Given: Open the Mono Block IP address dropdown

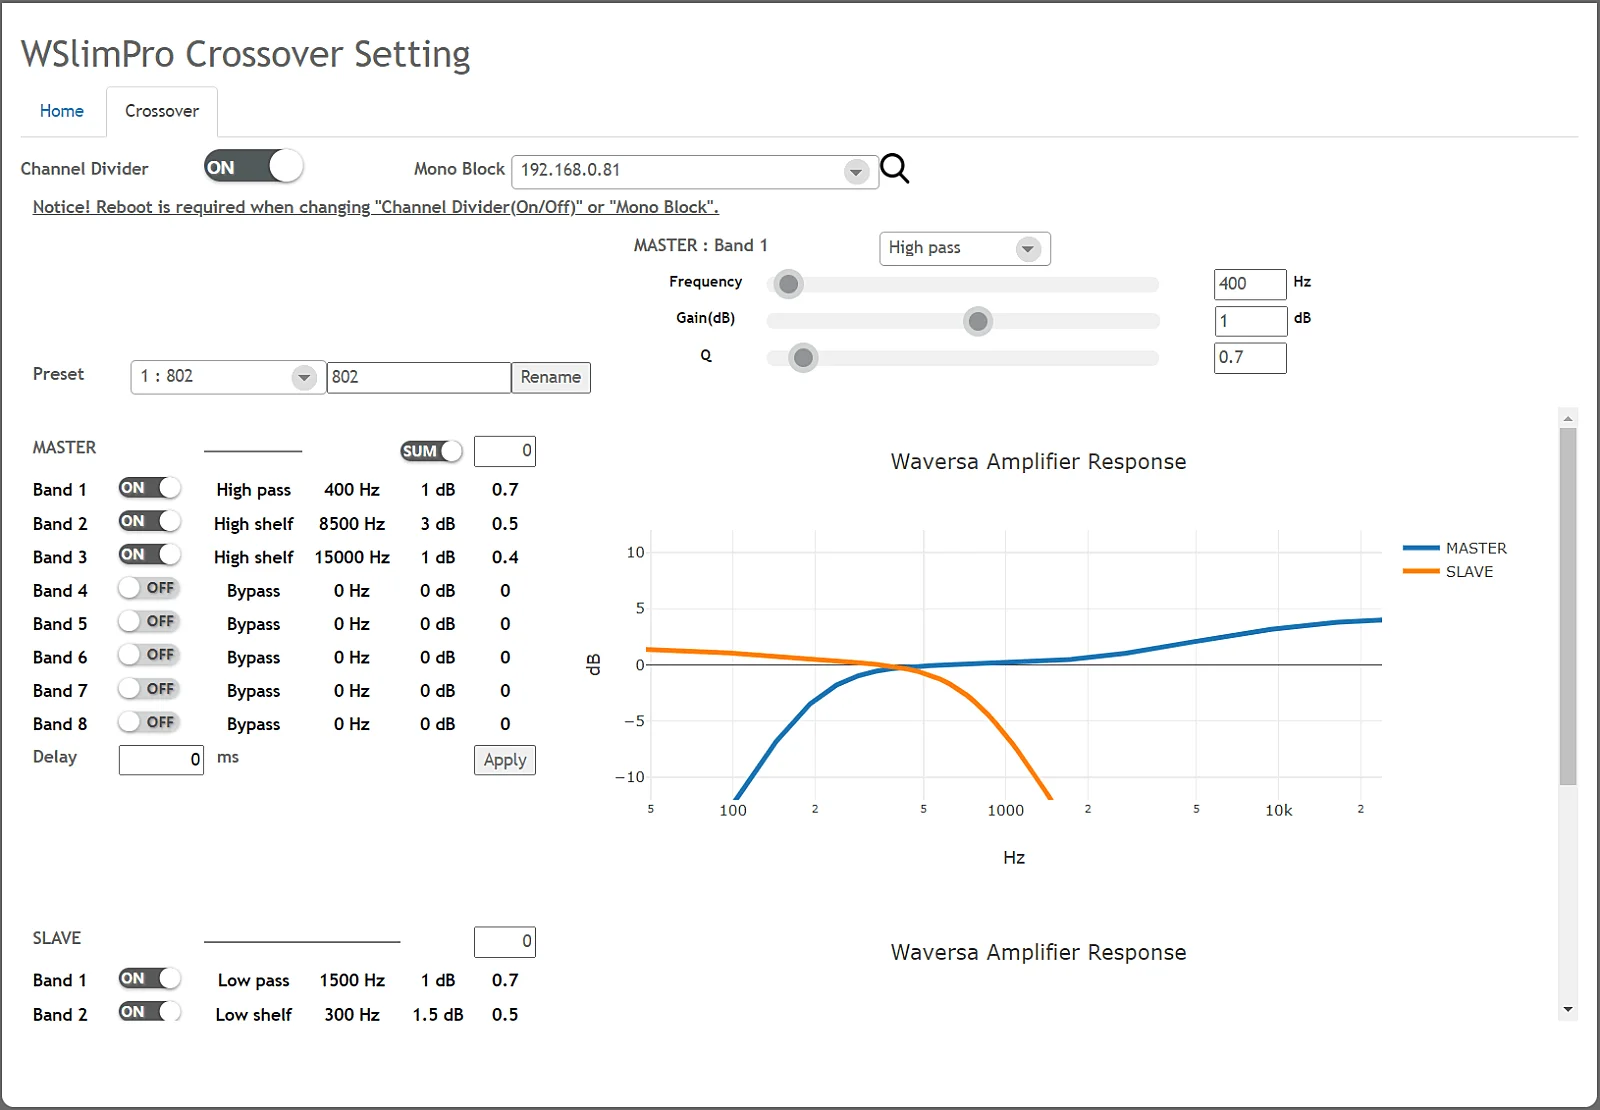Looking at the screenshot, I should [695, 171].
